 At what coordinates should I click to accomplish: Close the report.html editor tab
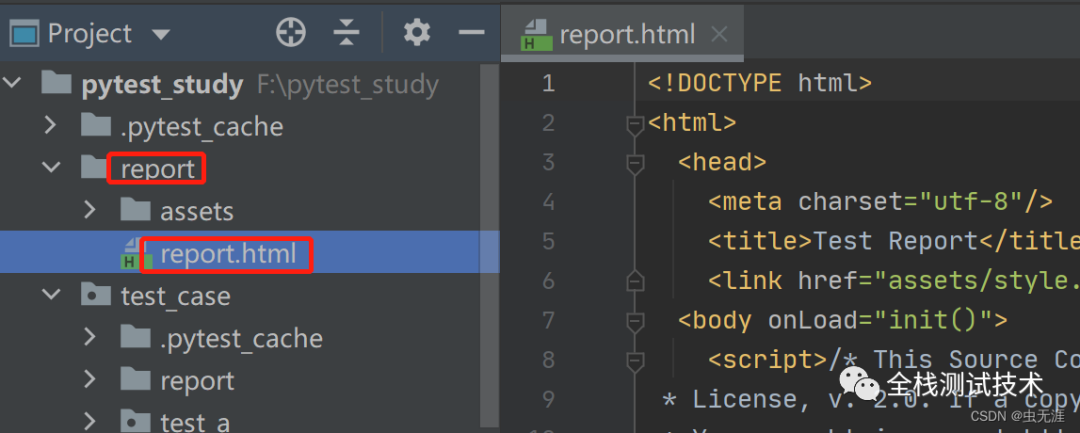tap(719, 34)
